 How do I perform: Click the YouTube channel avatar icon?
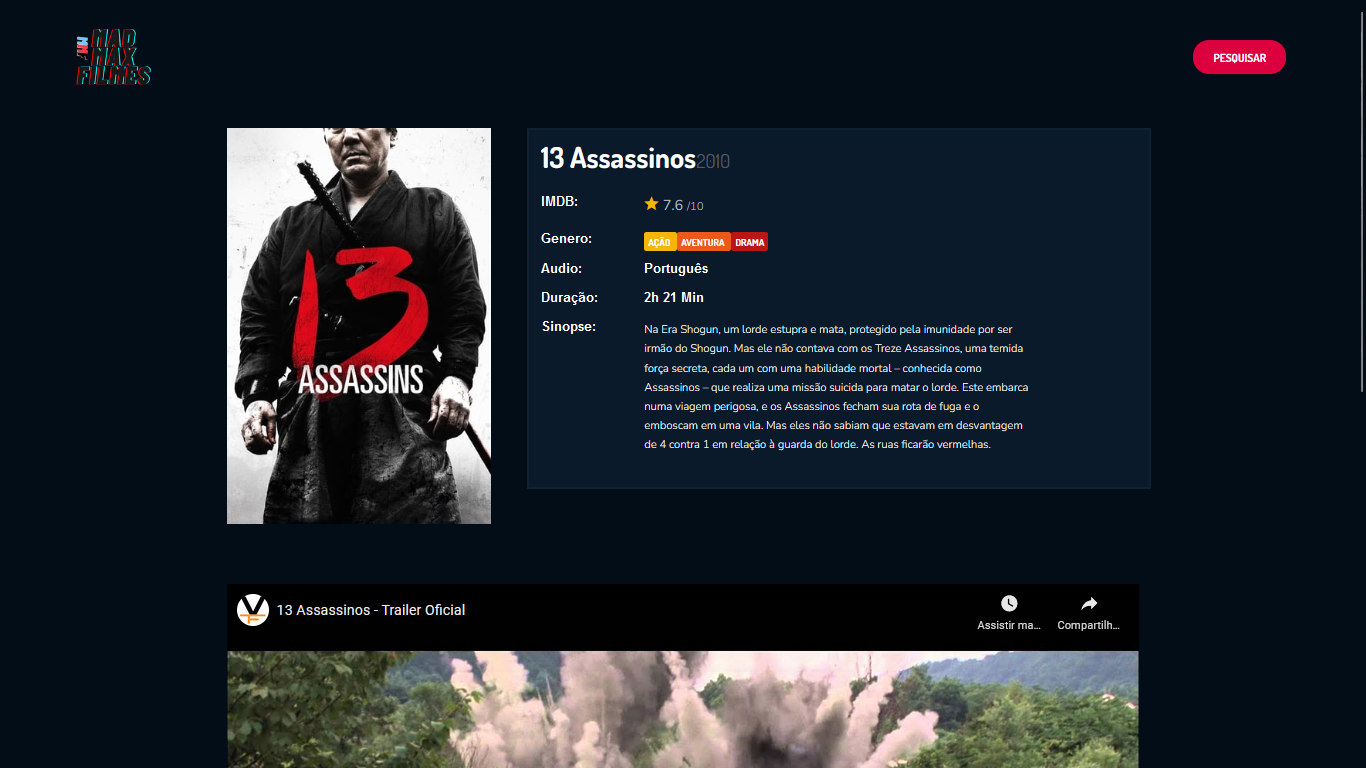253,610
